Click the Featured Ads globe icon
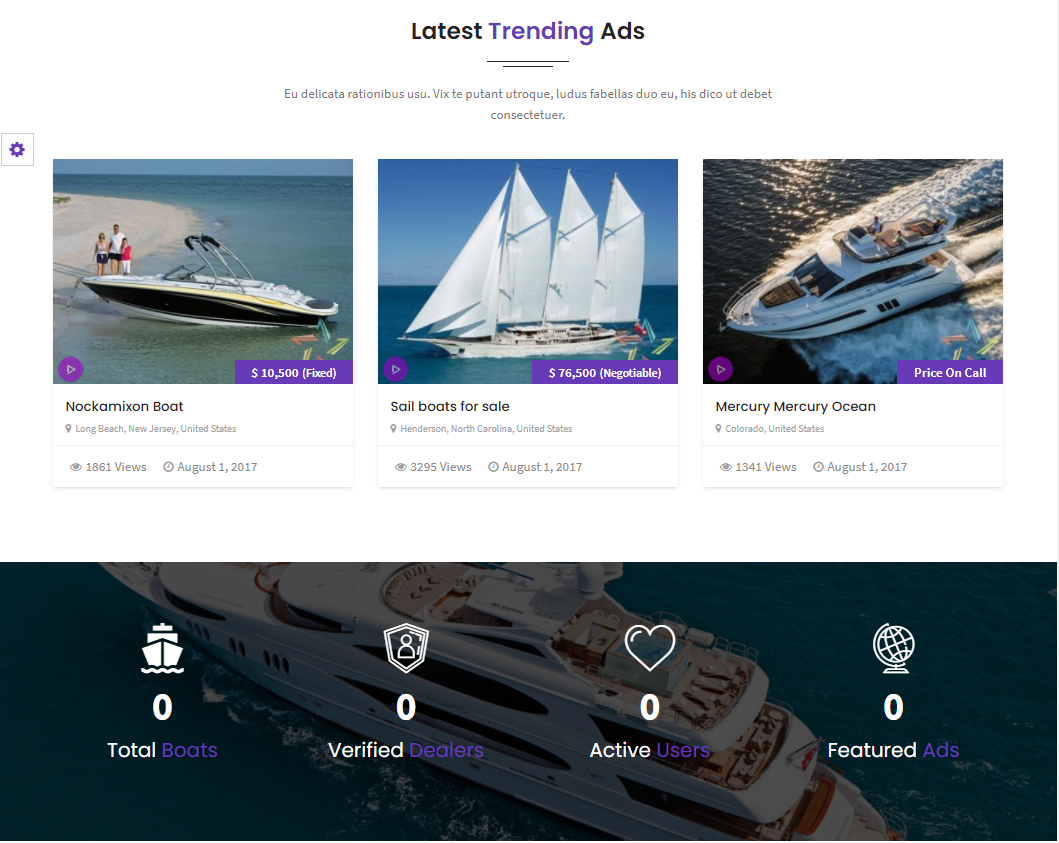 click(894, 648)
